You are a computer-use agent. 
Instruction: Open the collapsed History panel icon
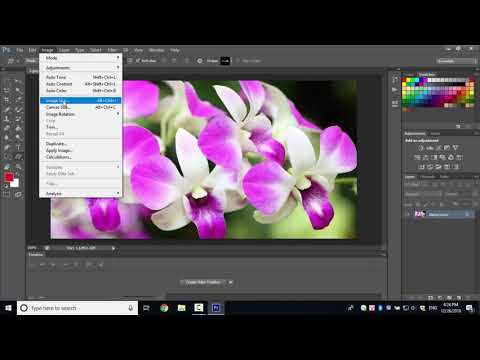[x=395, y=80]
